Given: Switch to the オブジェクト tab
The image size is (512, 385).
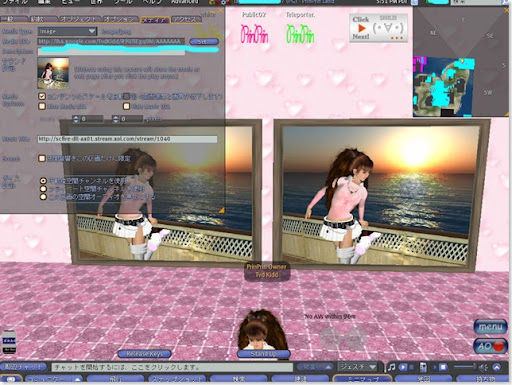Looking at the screenshot, I should (x=80, y=20).
